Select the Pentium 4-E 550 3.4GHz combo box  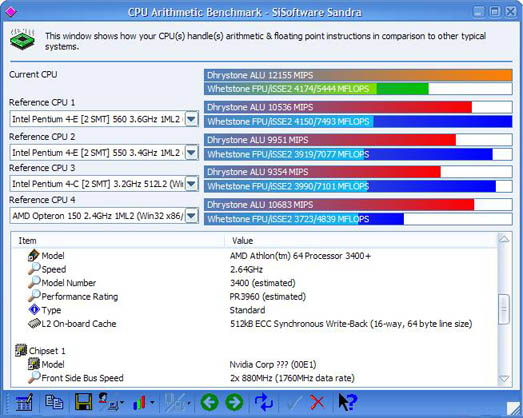pos(104,152)
